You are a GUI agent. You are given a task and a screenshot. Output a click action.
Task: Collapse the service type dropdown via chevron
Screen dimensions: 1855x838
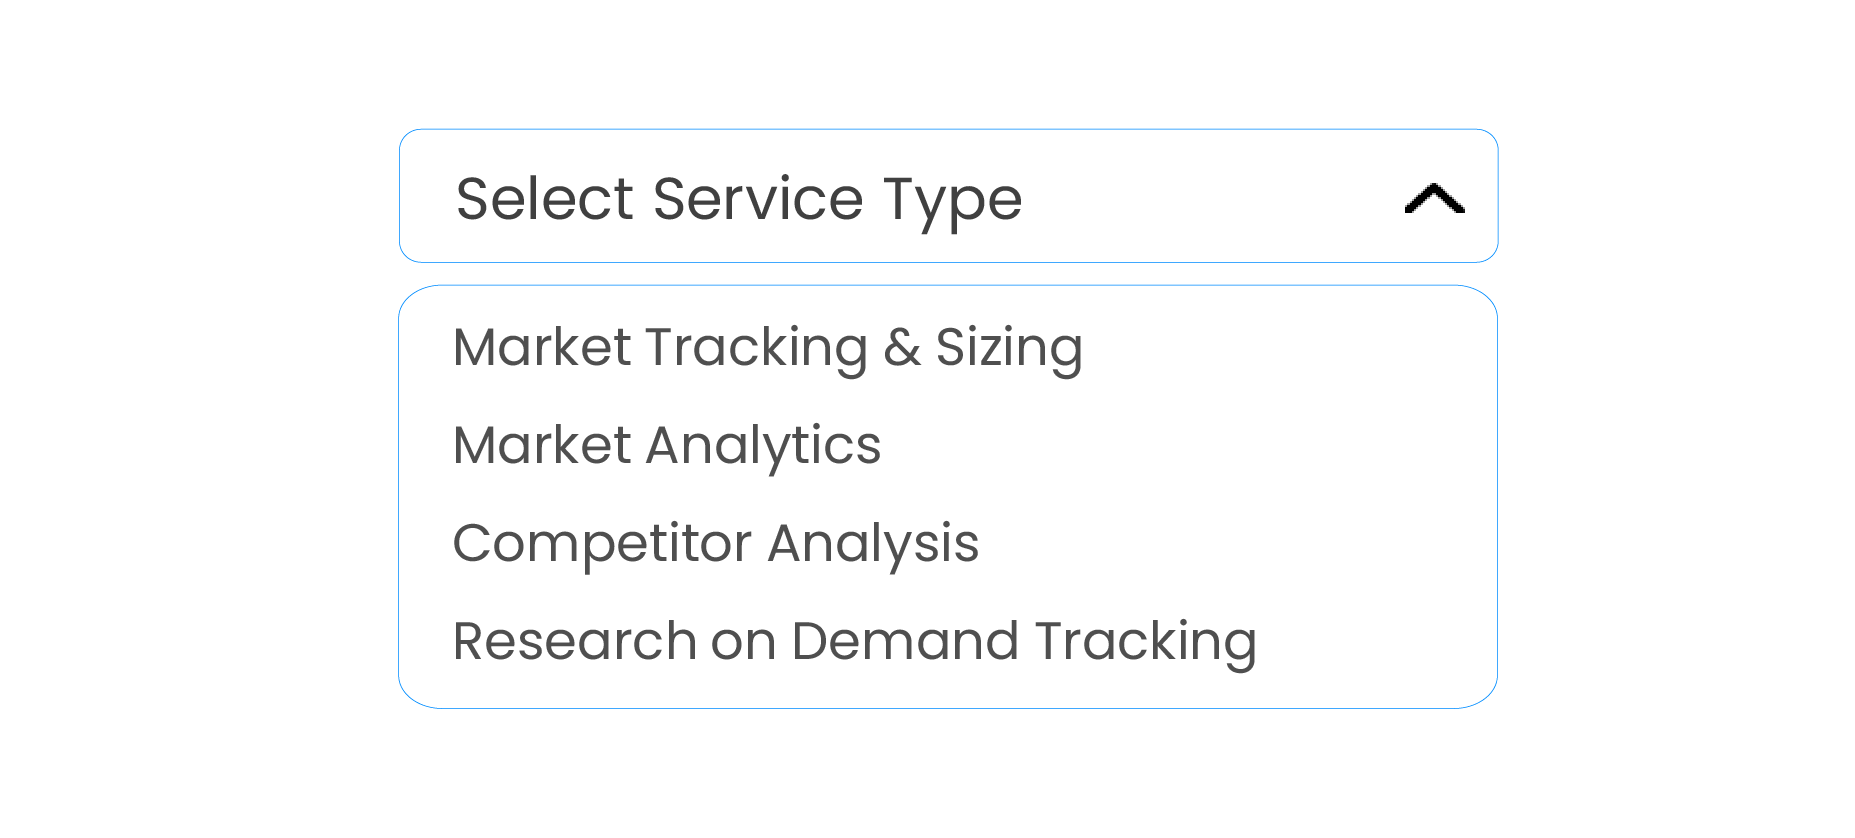click(1434, 199)
